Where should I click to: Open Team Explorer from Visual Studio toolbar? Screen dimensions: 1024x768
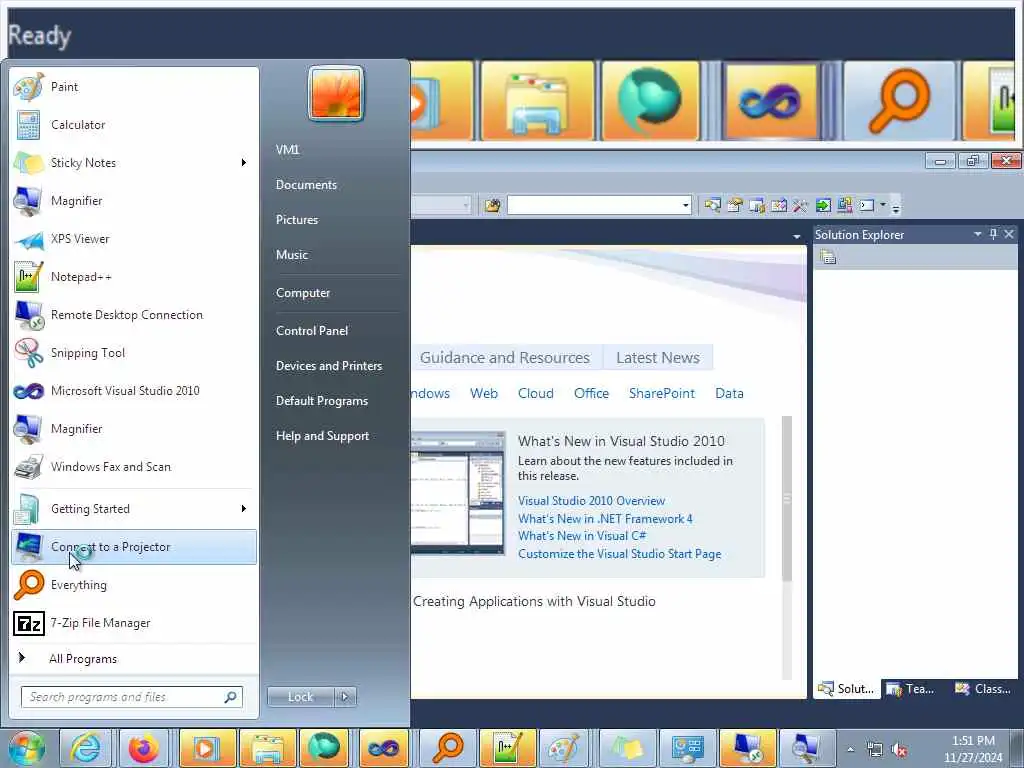tap(757, 206)
